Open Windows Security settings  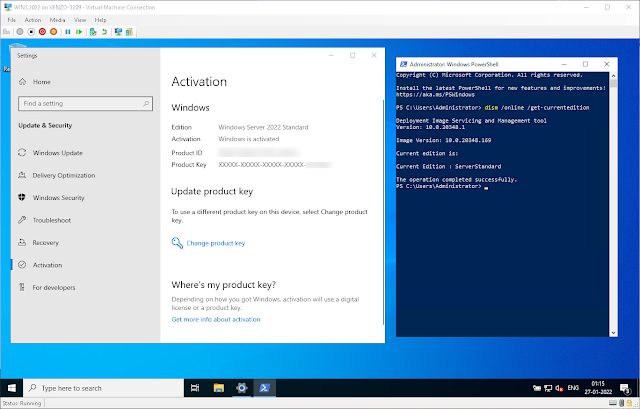click(58, 198)
